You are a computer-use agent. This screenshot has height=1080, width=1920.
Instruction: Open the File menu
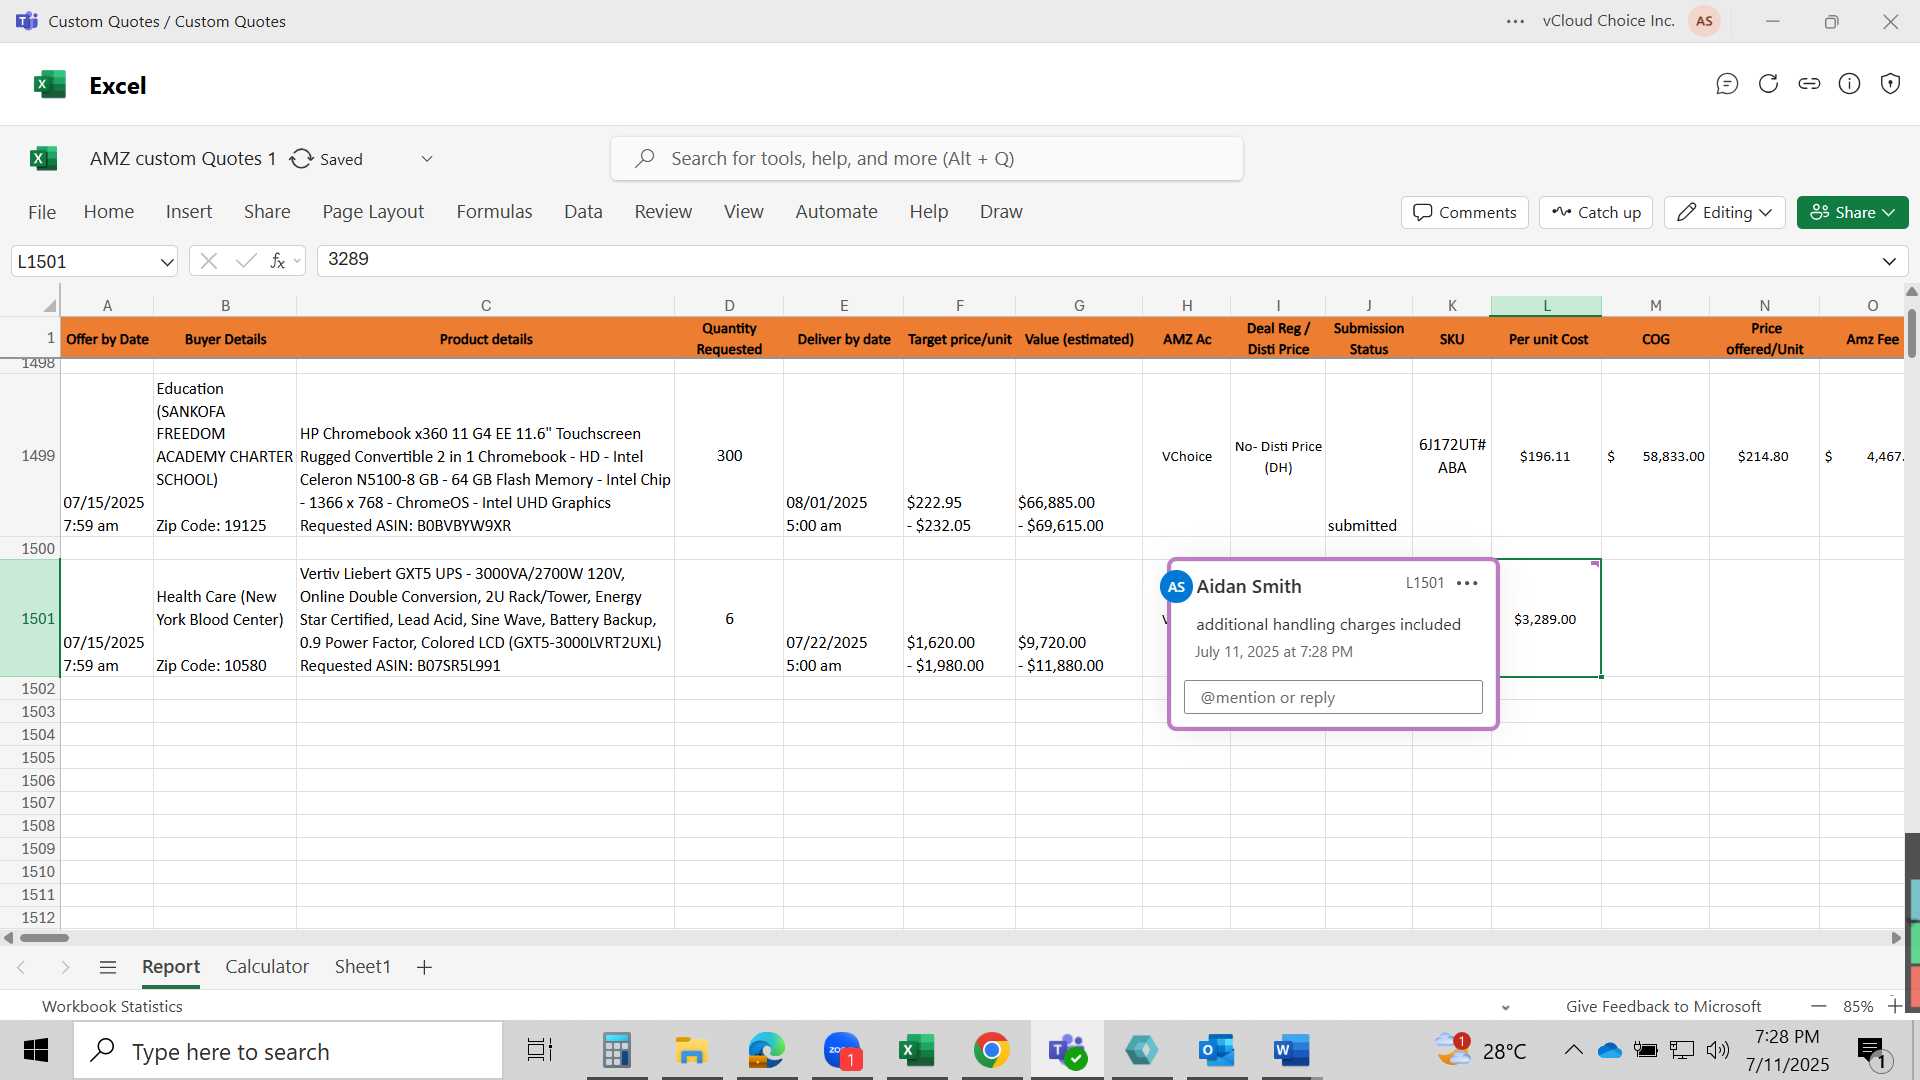pos(42,212)
